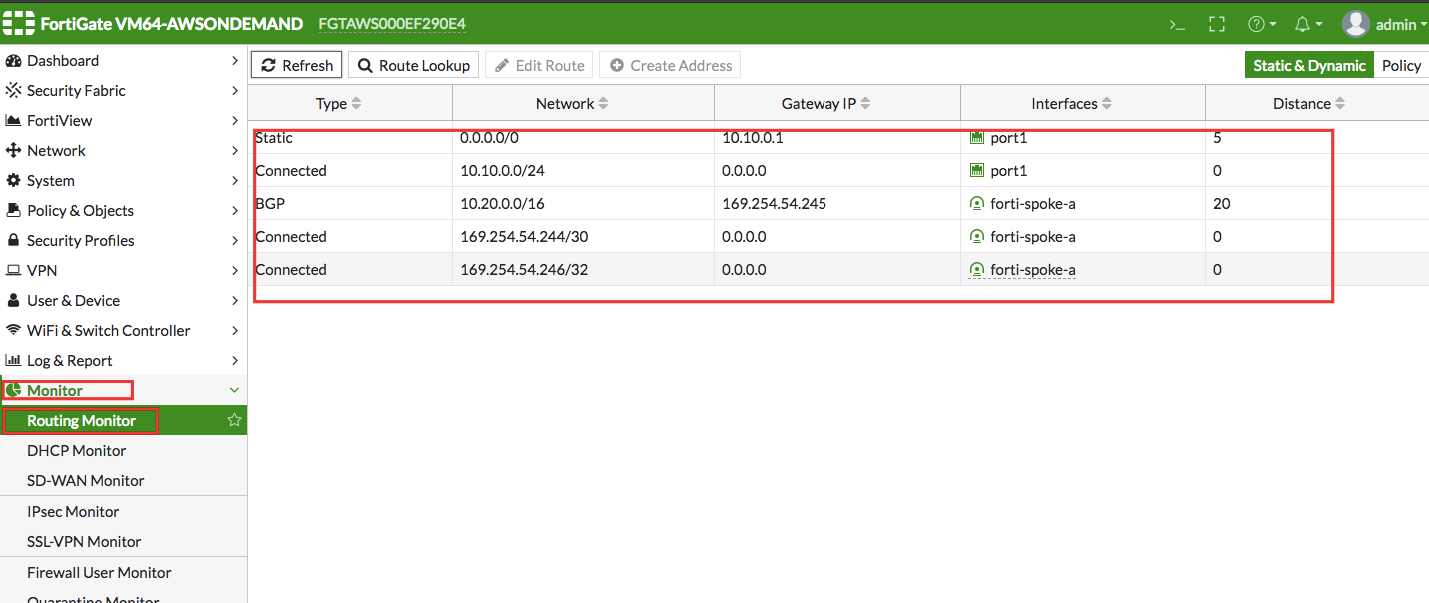1429x603 pixels.
Task: Collapse Monitor with its down chevron
Action: point(235,390)
